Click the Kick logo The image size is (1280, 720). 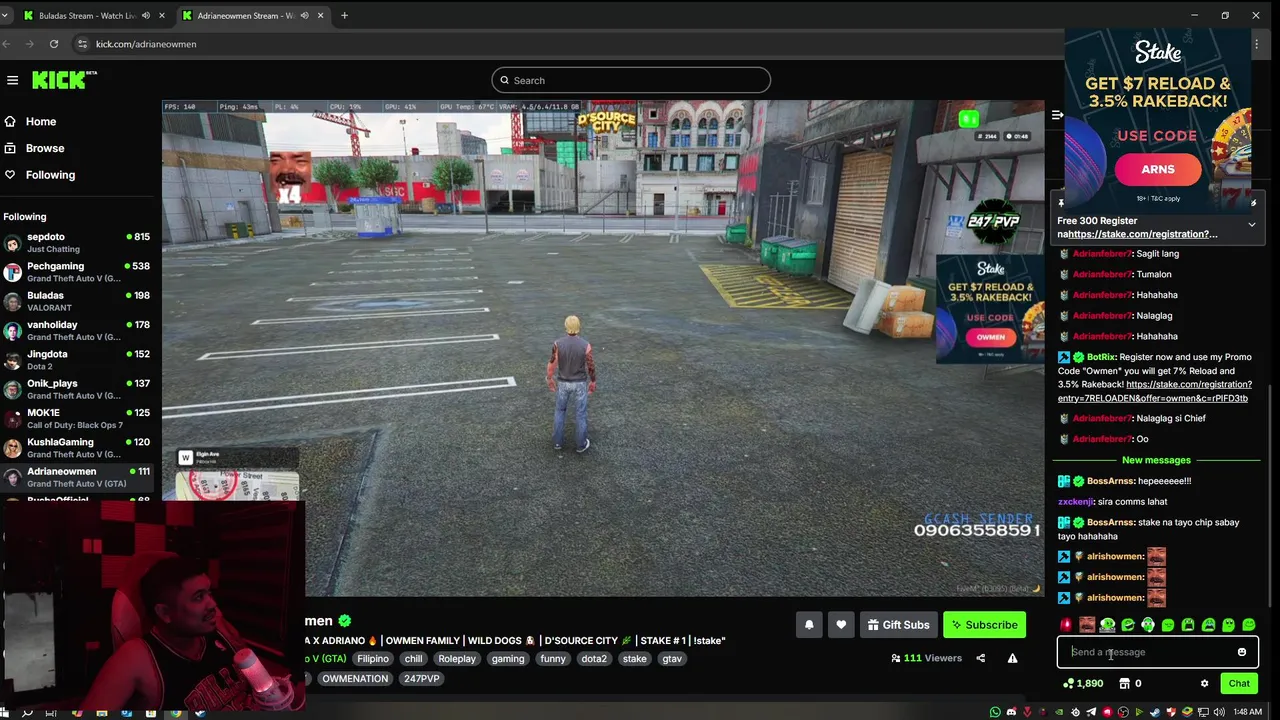pyautogui.click(x=64, y=80)
